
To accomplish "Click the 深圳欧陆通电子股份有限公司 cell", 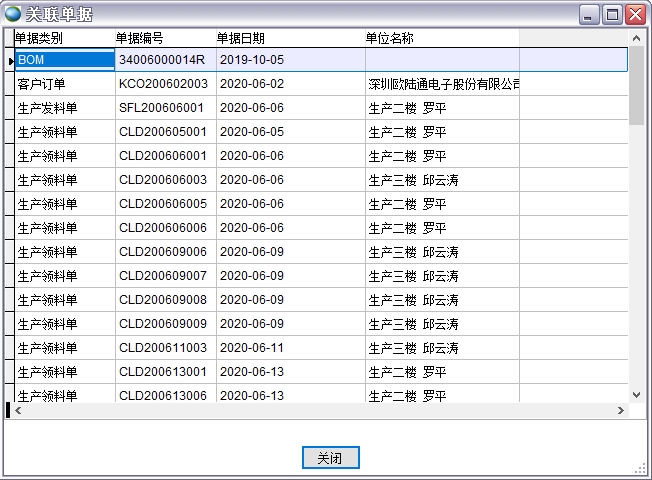I will (443, 84).
